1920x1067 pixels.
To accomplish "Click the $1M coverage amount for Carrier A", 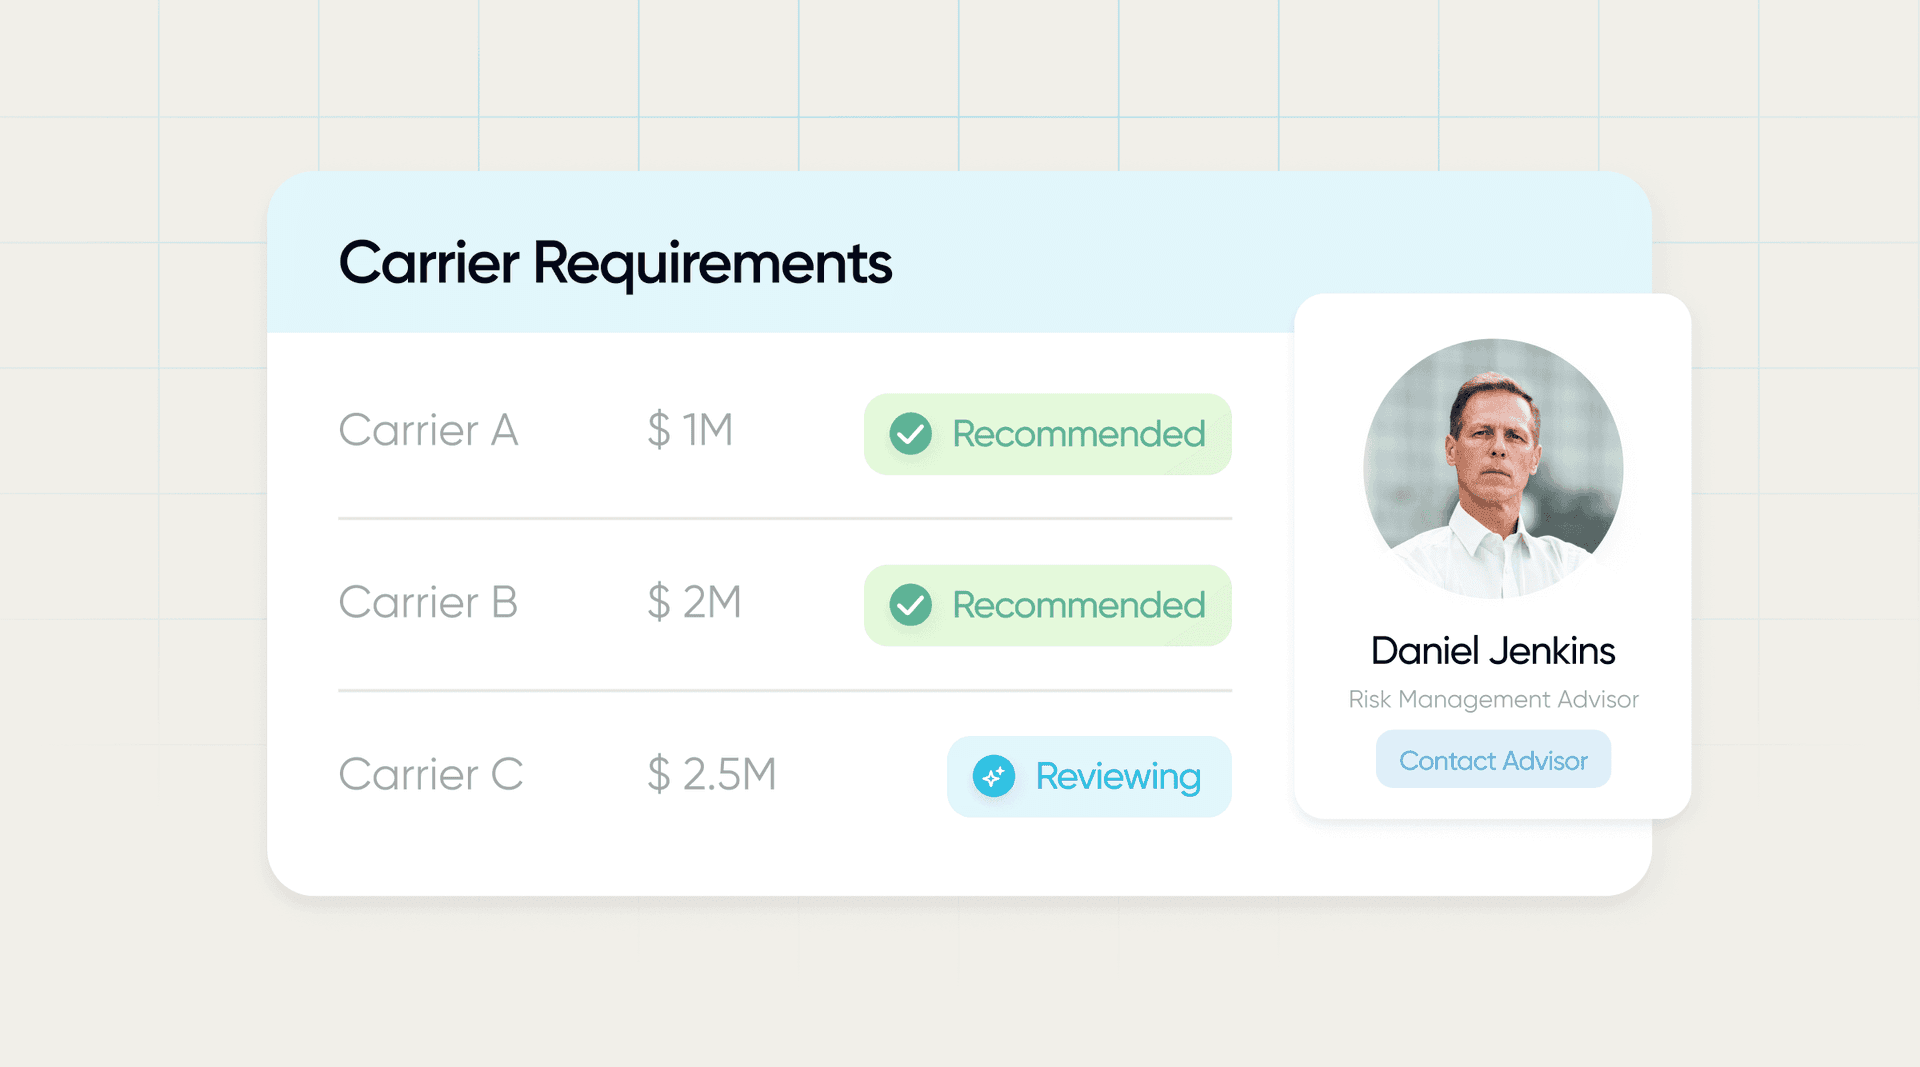I will click(x=691, y=432).
